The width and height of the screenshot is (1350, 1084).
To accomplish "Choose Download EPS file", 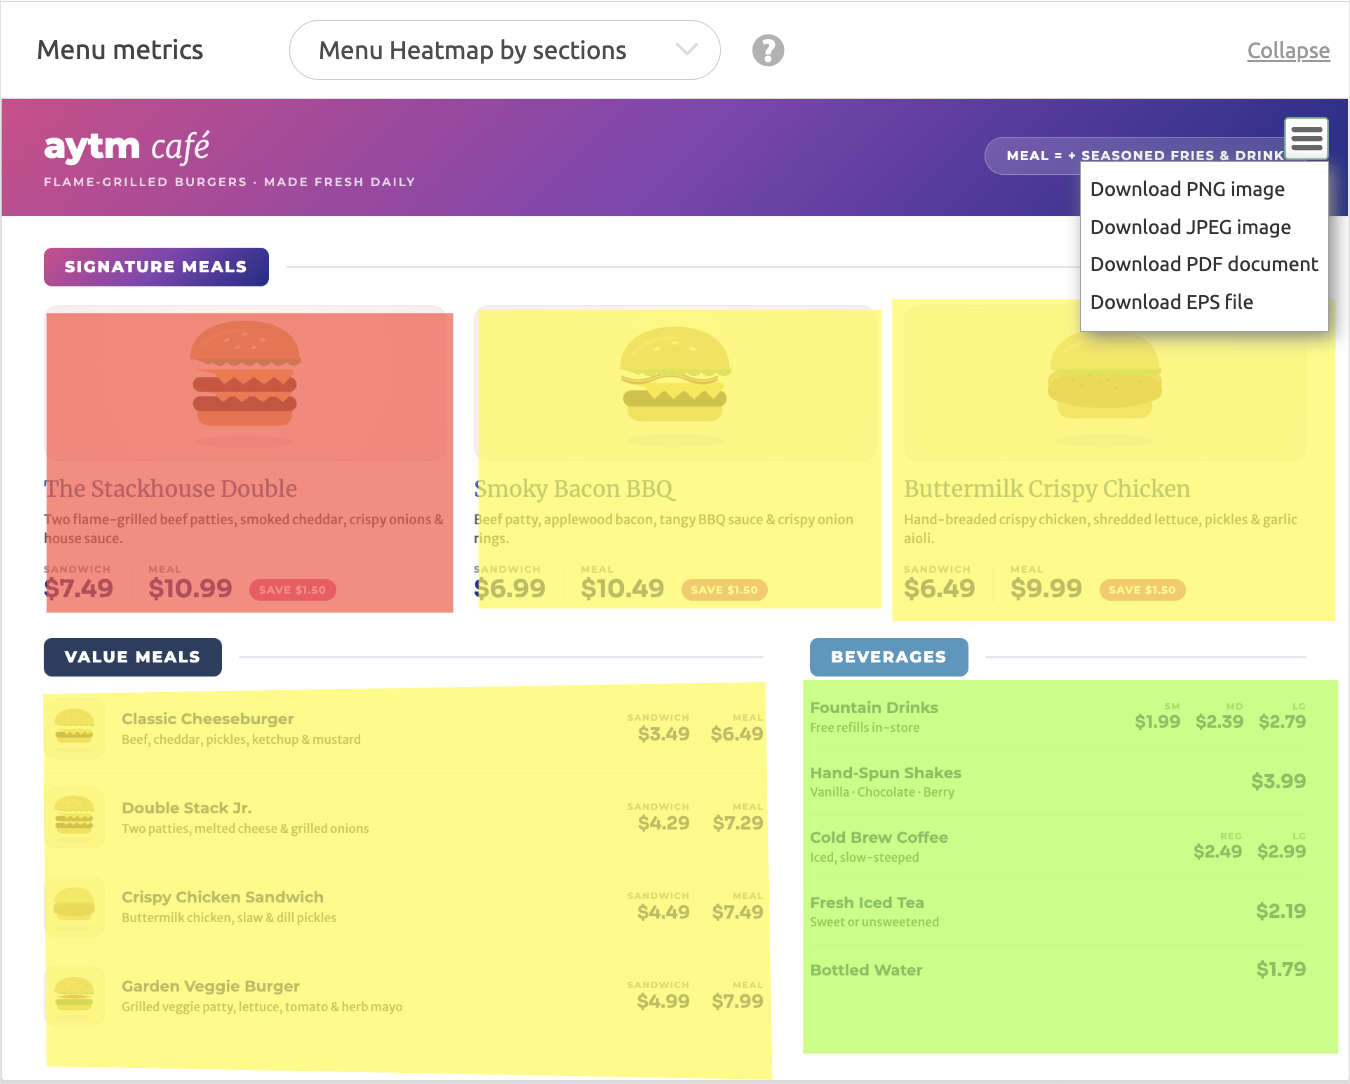I will click(1171, 302).
